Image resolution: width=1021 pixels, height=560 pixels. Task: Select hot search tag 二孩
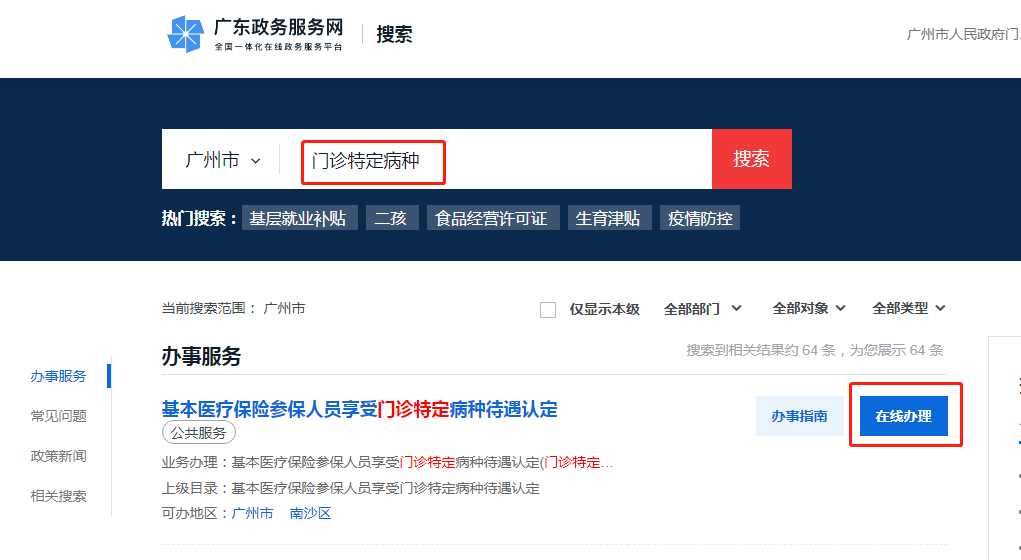391,218
